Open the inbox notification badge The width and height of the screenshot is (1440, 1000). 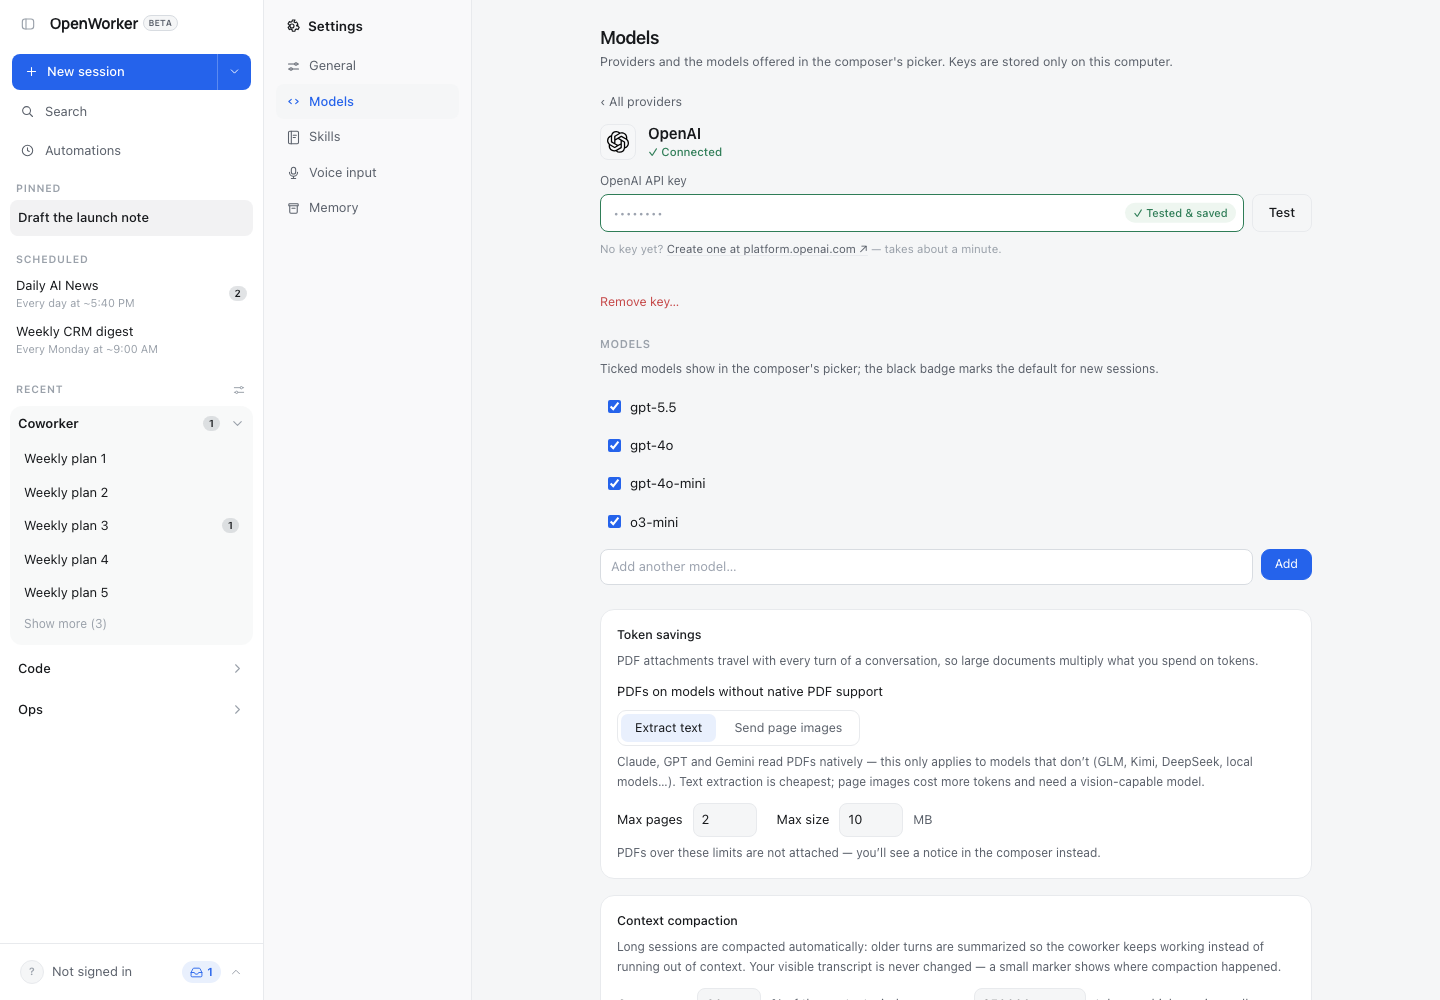click(201, 972)
